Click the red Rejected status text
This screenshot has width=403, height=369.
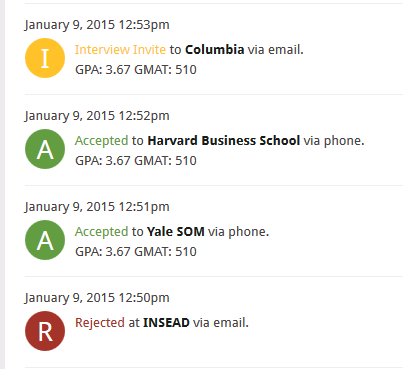click(x=100, y=323)
